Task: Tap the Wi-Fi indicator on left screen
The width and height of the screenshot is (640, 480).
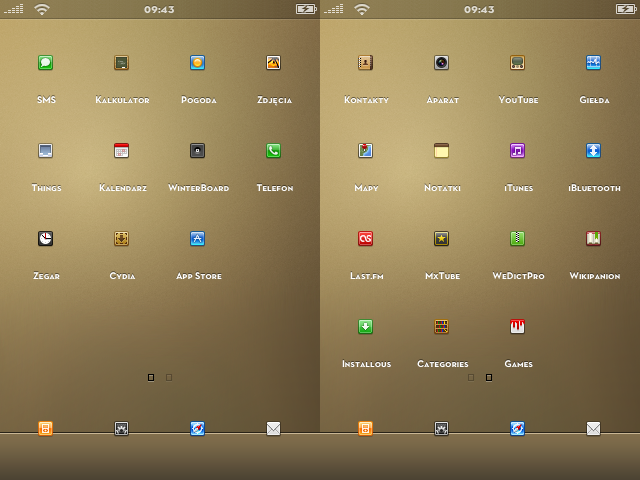Action: (x=42, y=9)
